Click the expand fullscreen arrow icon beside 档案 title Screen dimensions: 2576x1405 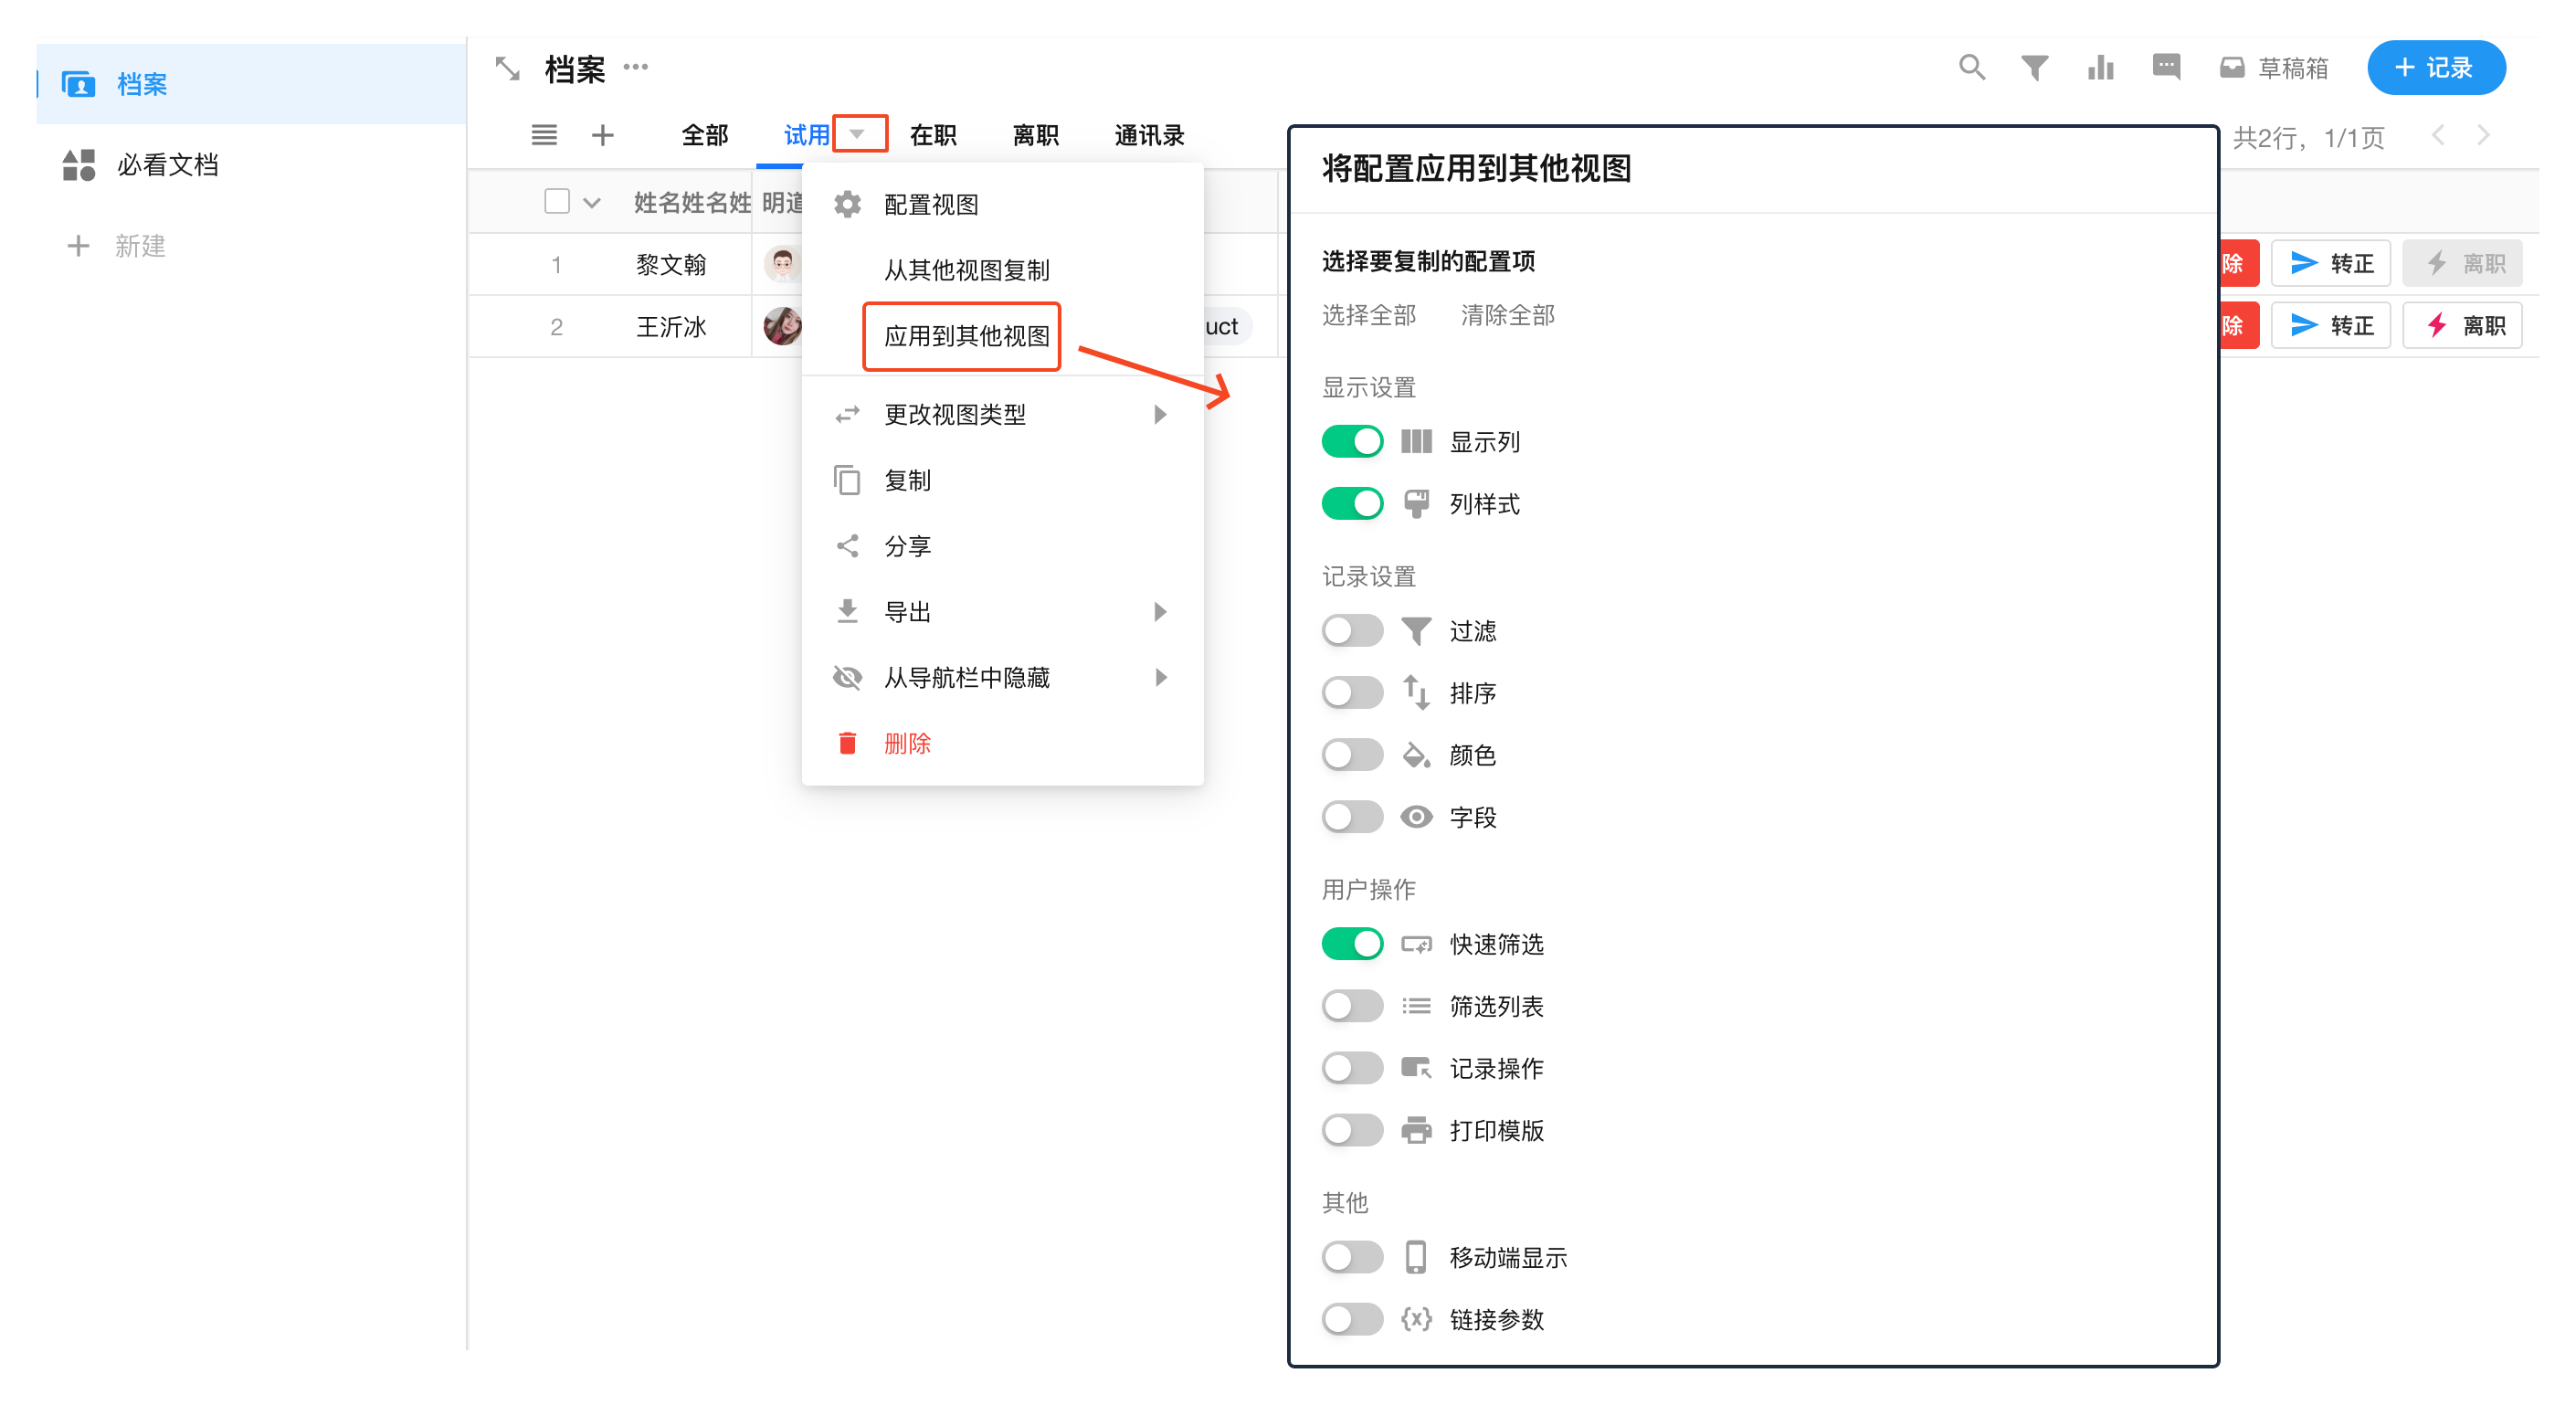(x=508, y=69)
